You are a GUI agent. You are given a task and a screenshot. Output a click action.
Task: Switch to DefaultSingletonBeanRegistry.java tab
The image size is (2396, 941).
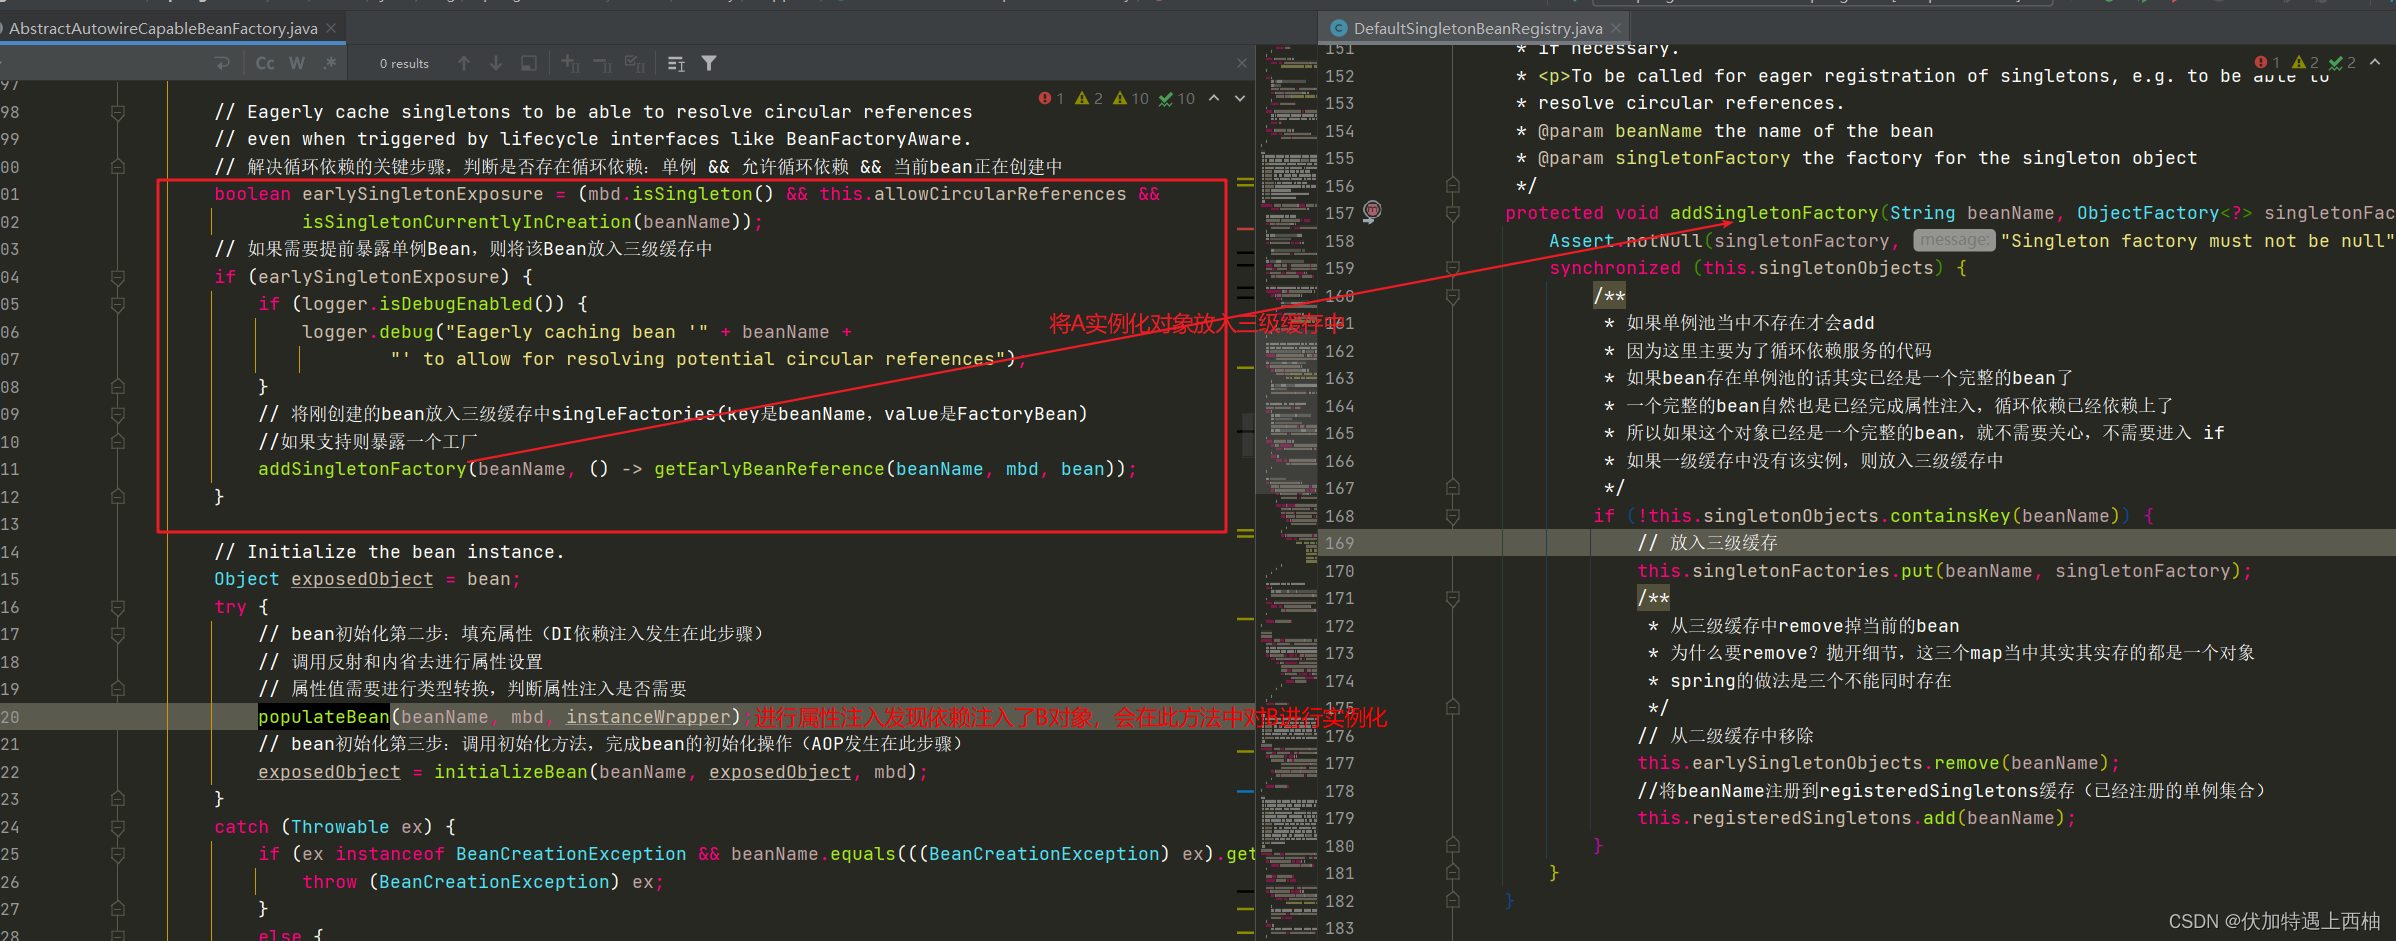(1477, 28)
